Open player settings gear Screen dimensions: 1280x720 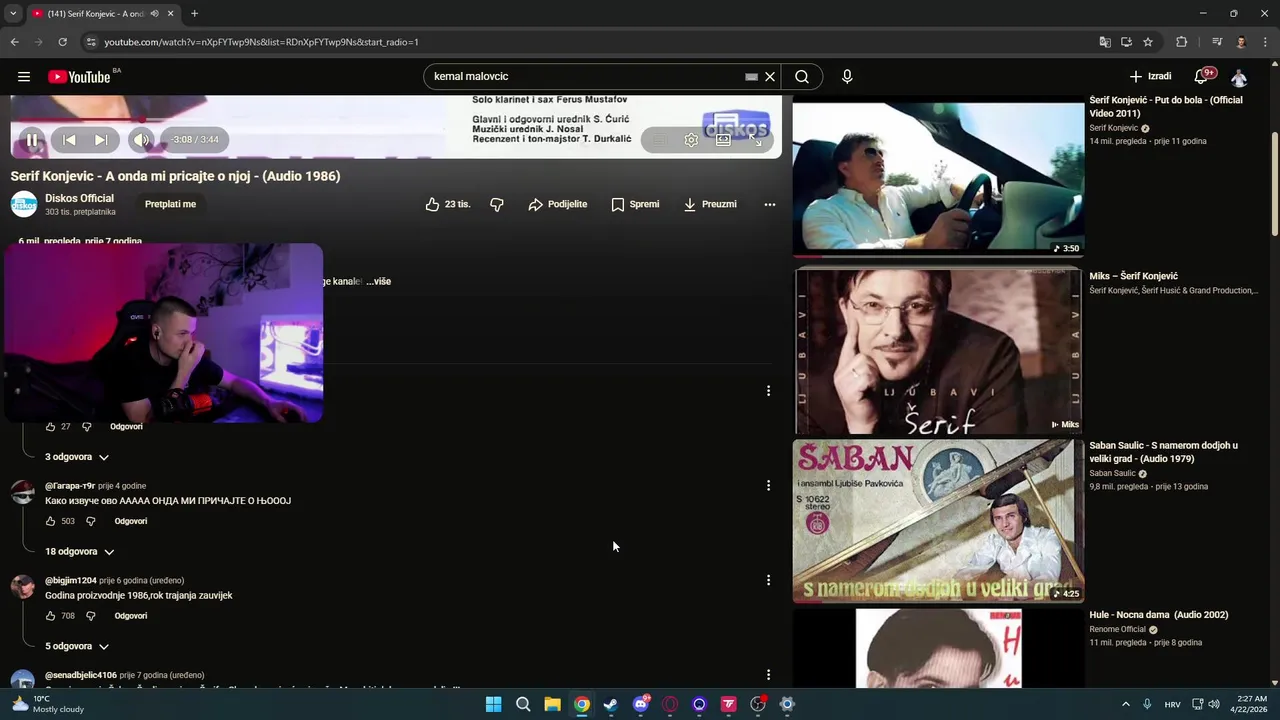(x=691, y=140)
